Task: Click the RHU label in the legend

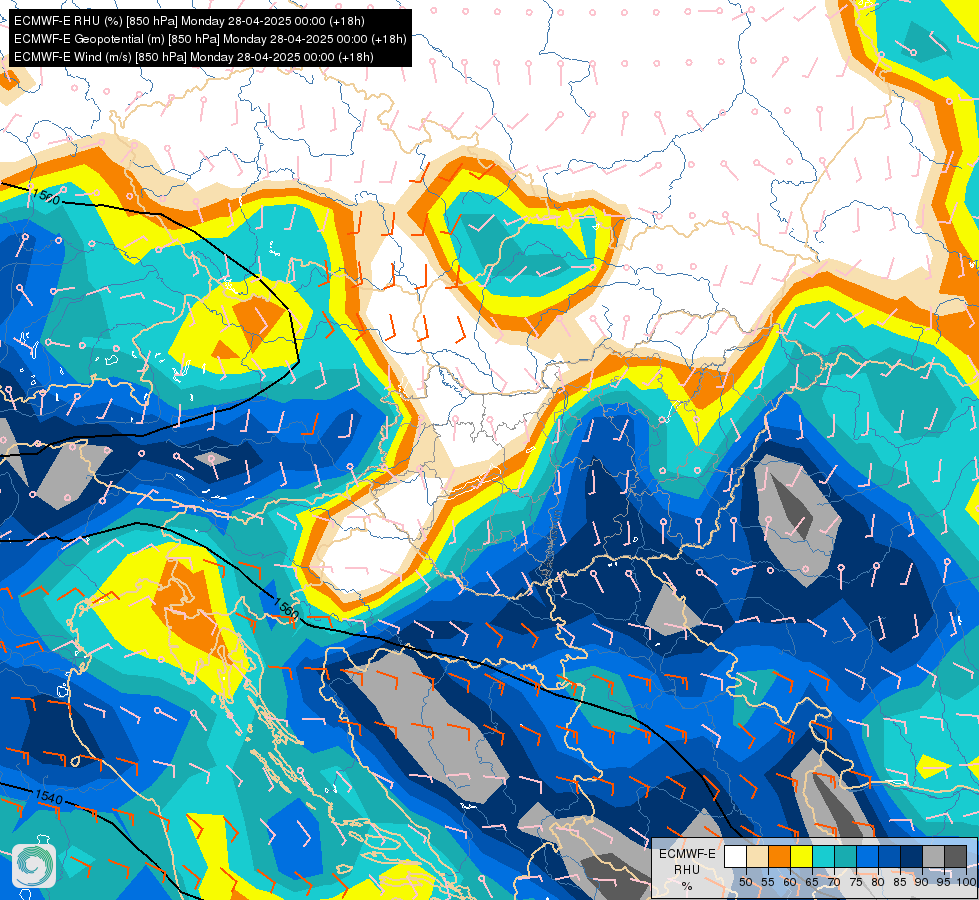Action: coord(687,870)
